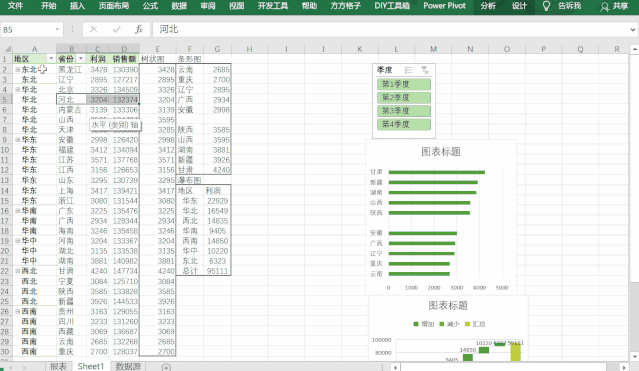Select row 13 header
The image size is (639, 371).
(5, 180)
